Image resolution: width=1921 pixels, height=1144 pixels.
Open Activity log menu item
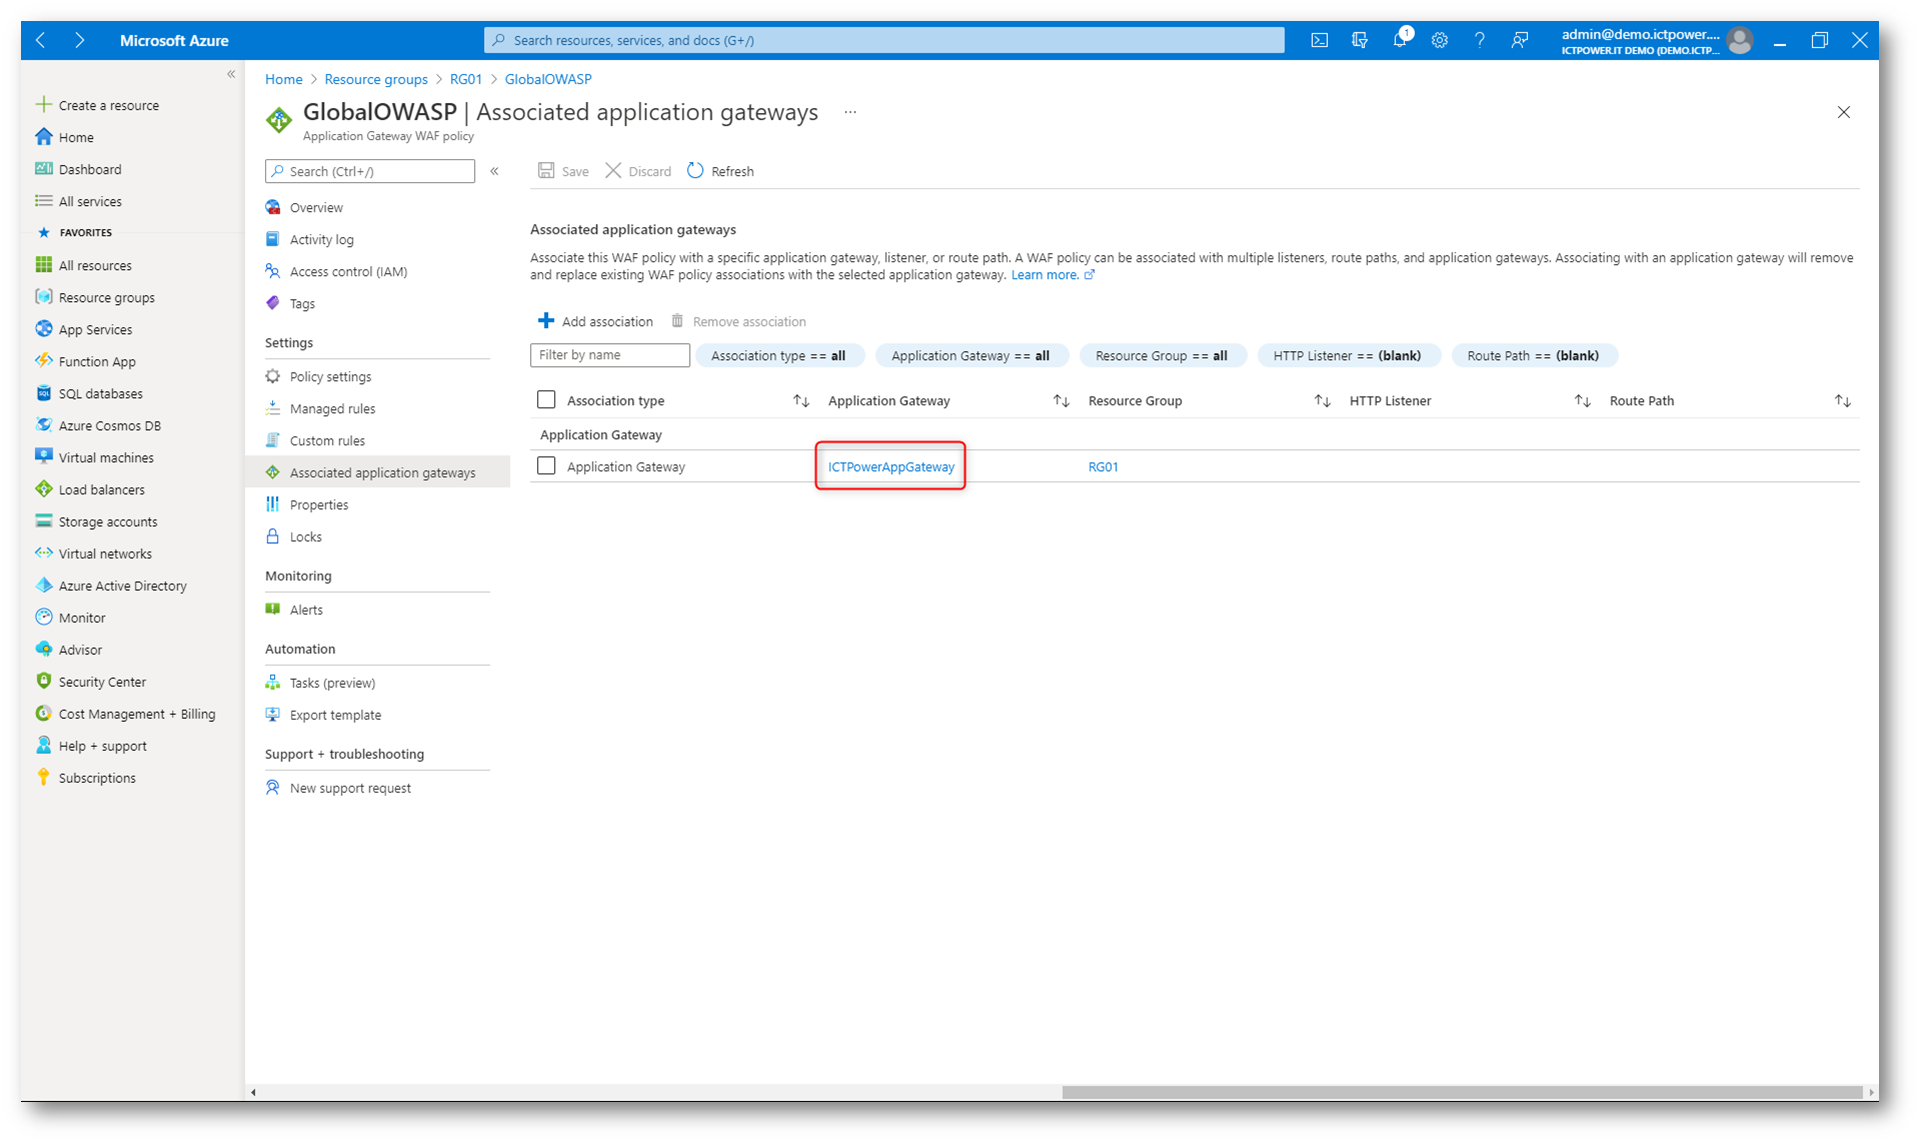[321, 239]
